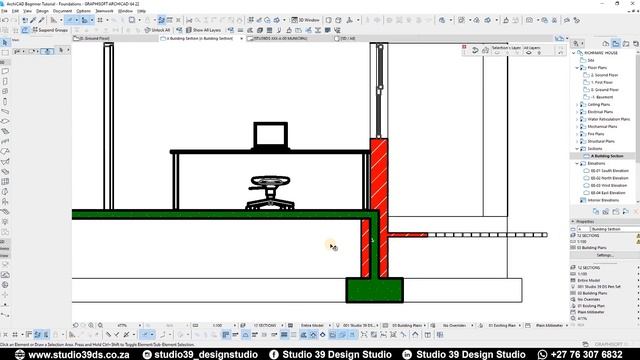The image size is (640, 360).
Task: Switch navigator to Publisher Sets icon
Action: pos(636,43)
